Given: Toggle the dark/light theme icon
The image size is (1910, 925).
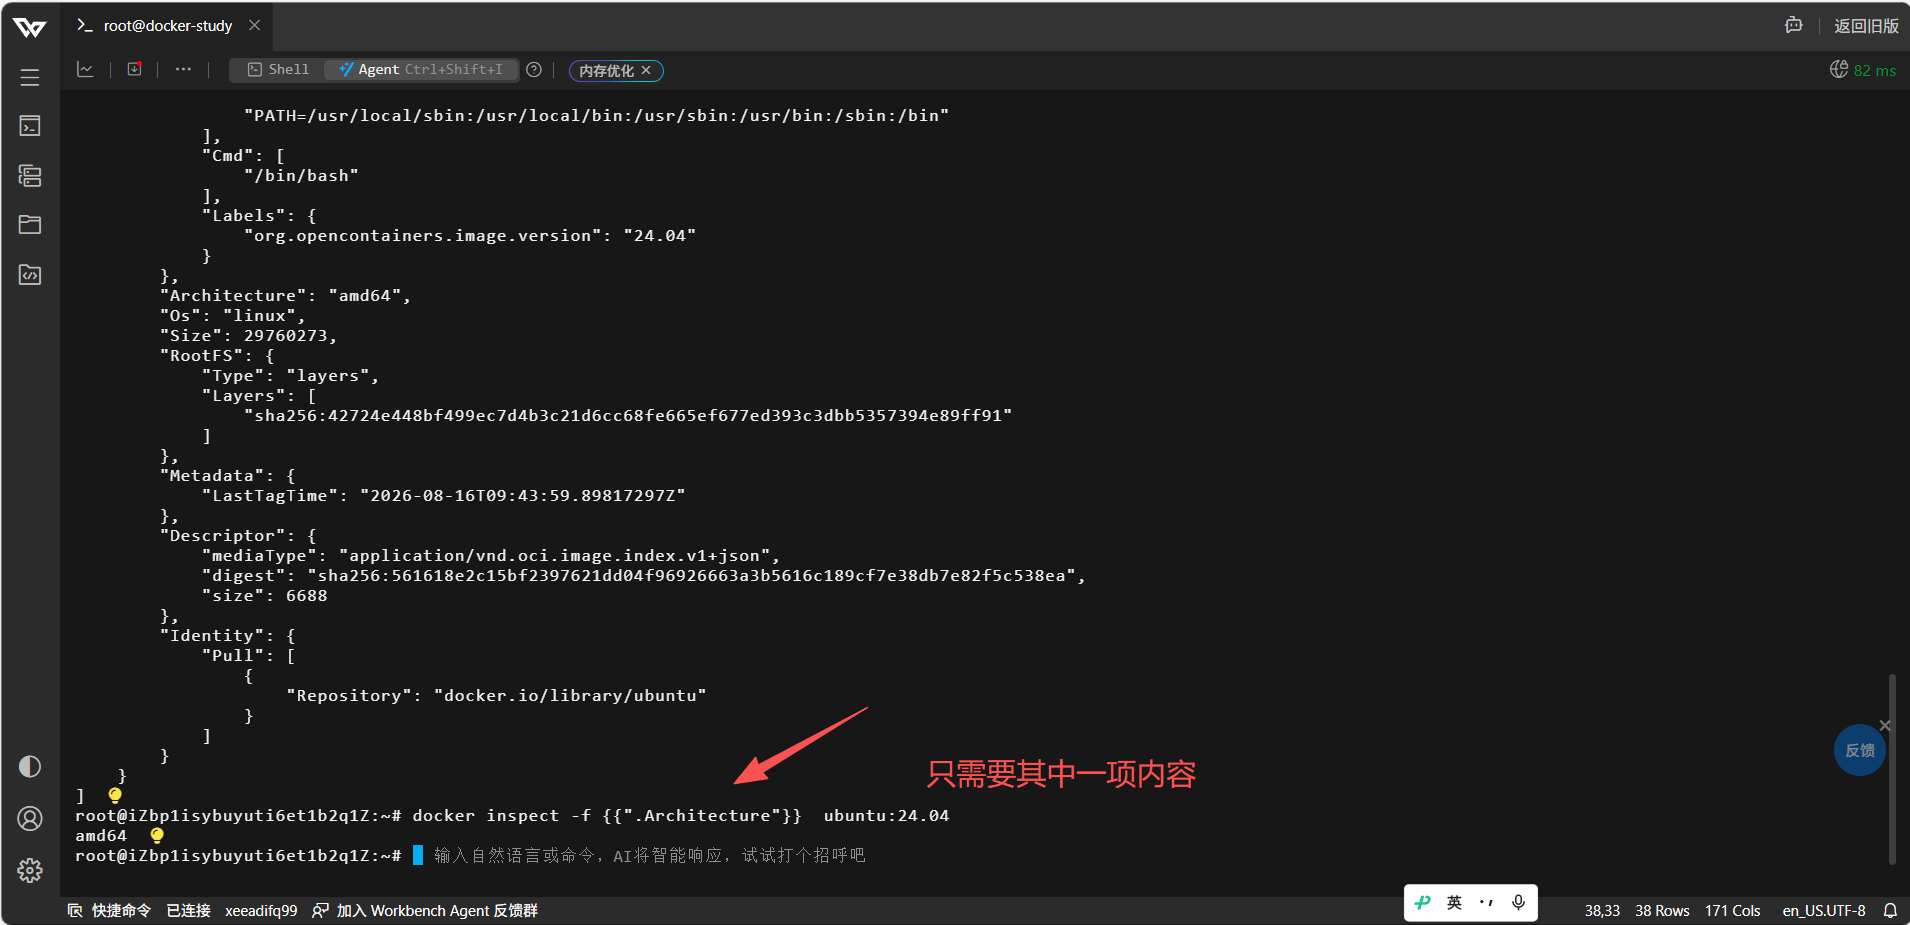Looking at the screenshot, I should [30, 766].
